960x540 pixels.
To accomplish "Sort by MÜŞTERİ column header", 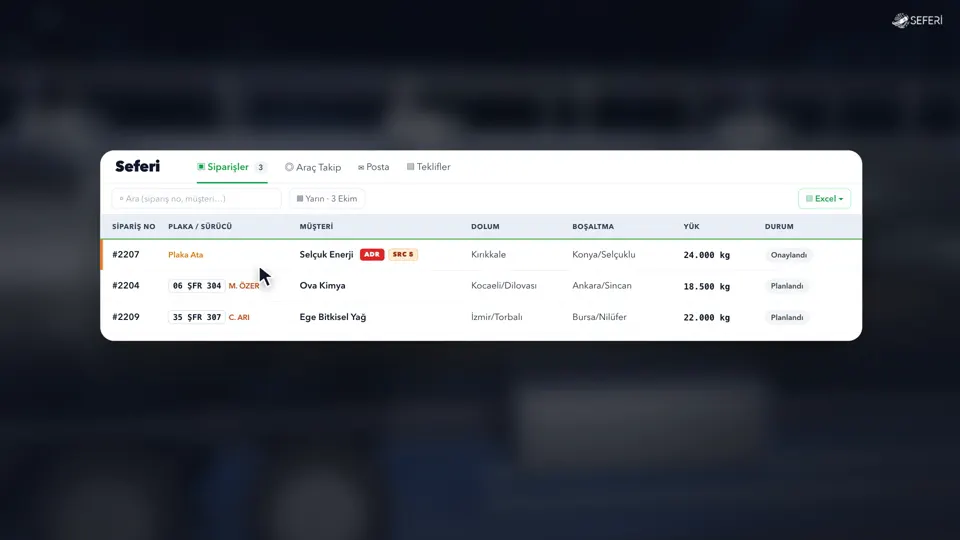I will pyautogui.click(x=317, y=227).
